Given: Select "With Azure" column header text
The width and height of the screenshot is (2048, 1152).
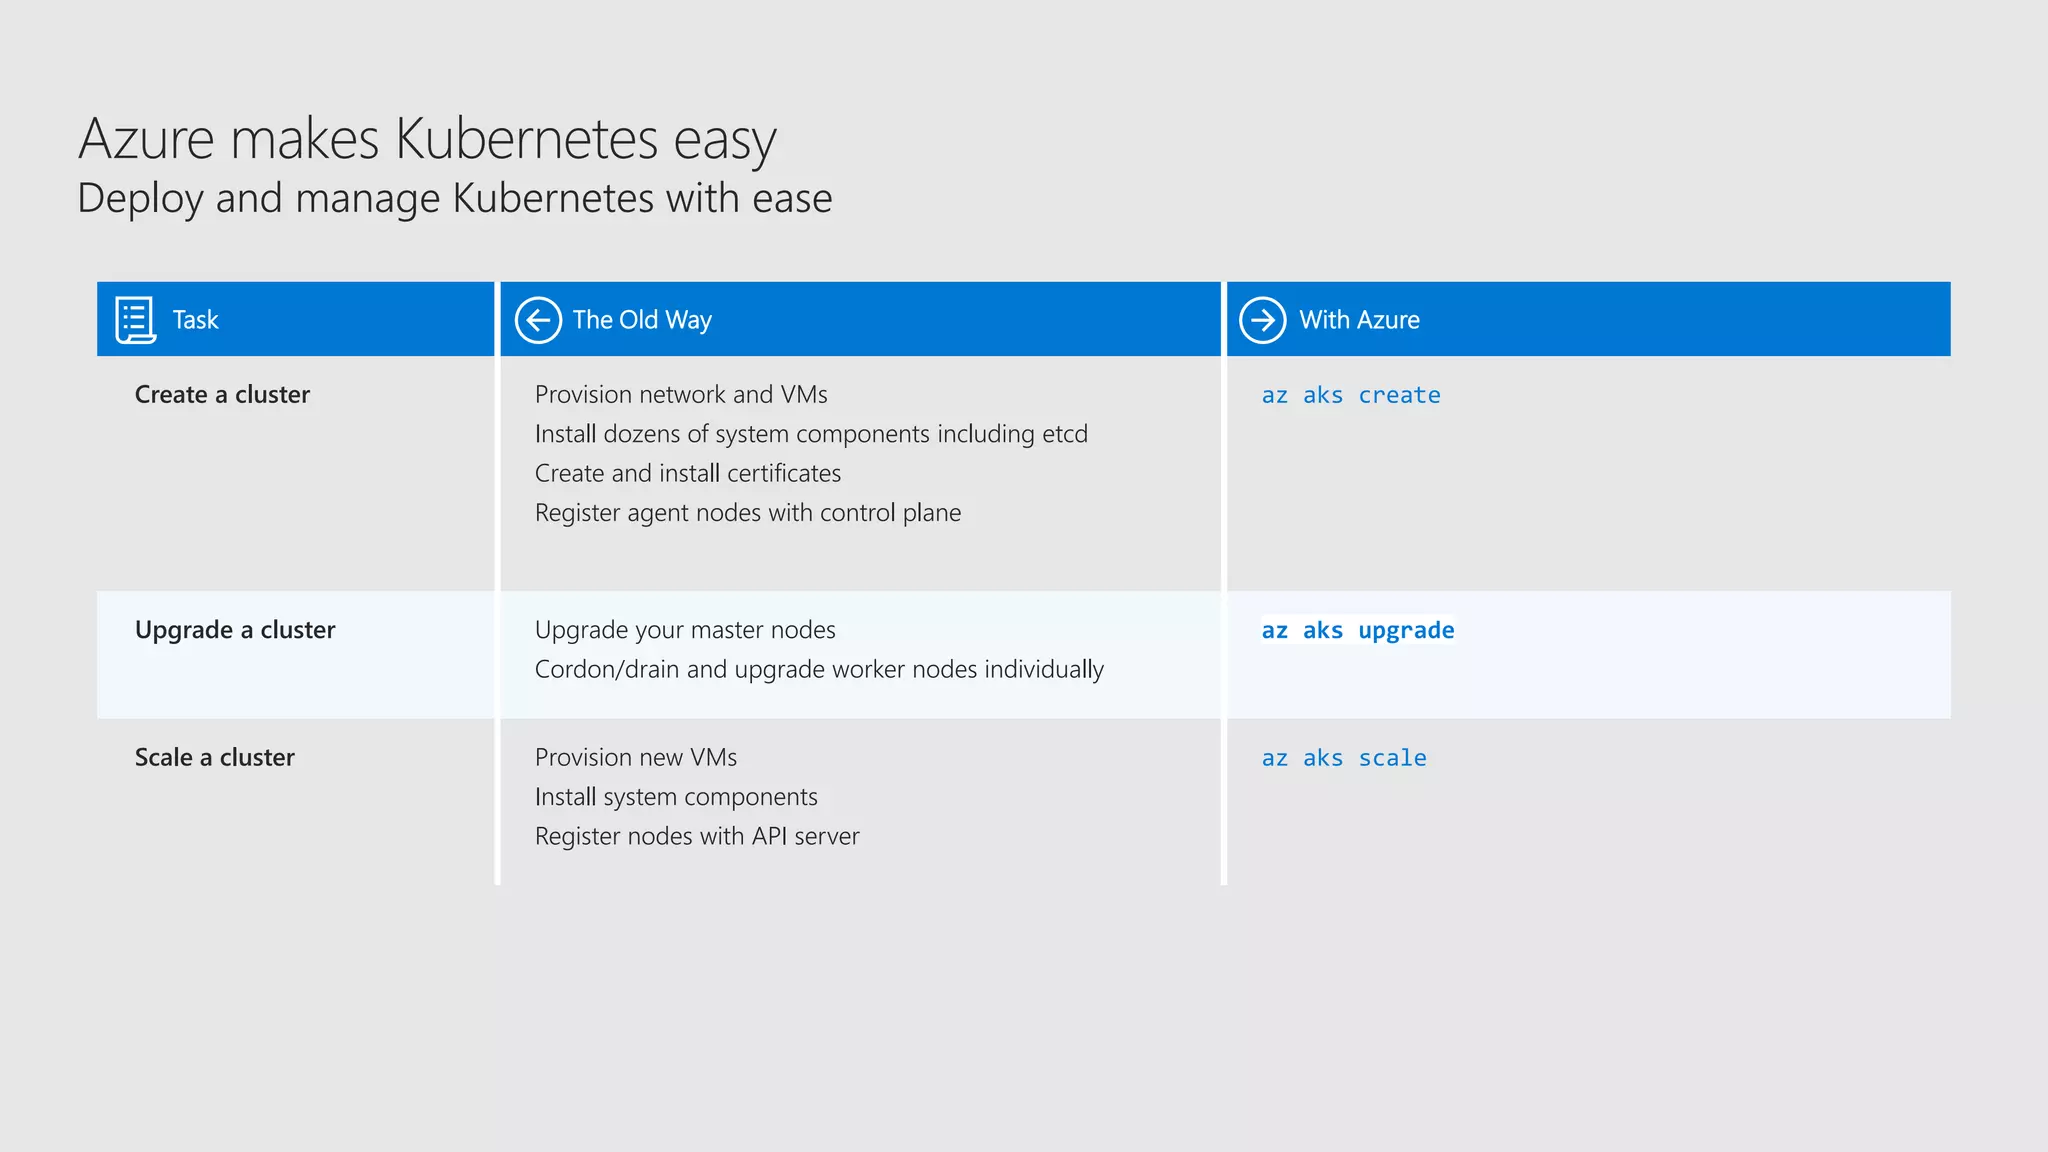Looking at the screenshot, I should coord(1359,320).
